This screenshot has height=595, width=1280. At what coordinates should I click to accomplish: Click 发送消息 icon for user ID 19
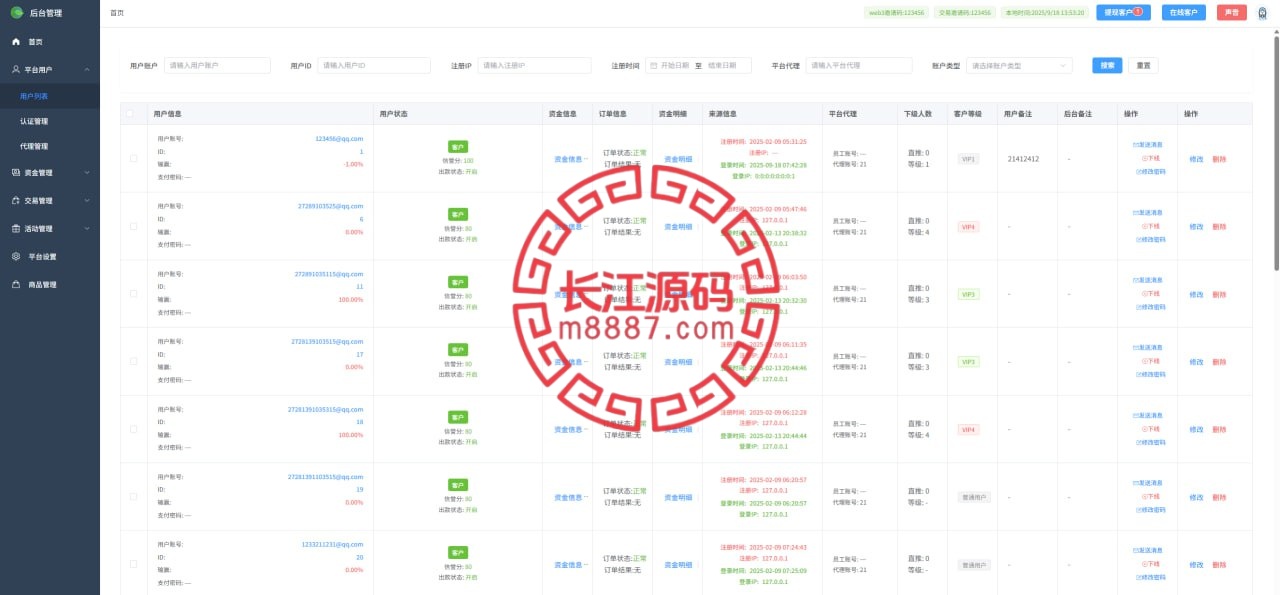click(x=1135, y=483)
